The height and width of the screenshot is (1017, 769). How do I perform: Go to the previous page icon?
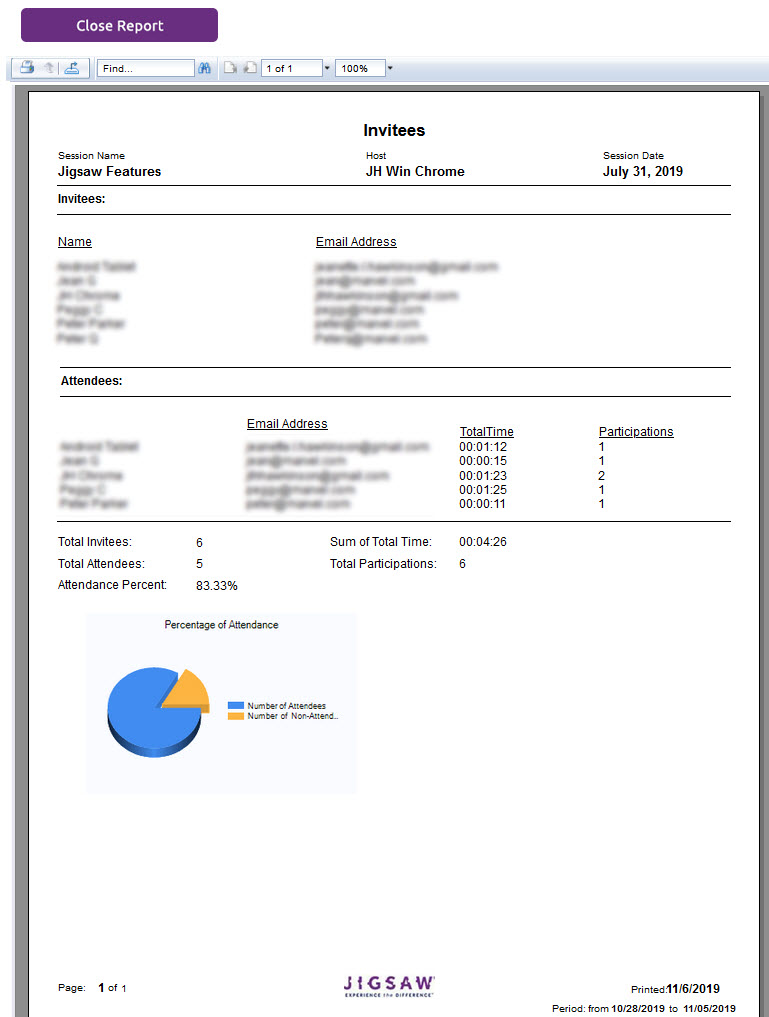[230, 68]
